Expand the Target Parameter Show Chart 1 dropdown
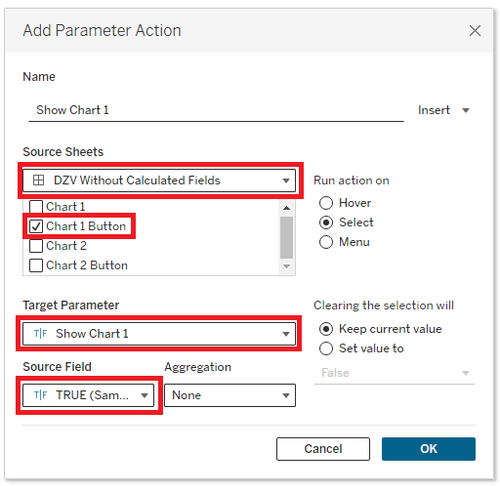Viewport: 500px width, 486px height. pos(159,333)
